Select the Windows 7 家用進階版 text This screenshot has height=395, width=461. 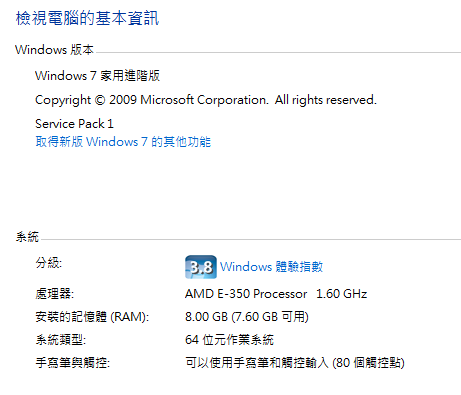coord(97,76)
